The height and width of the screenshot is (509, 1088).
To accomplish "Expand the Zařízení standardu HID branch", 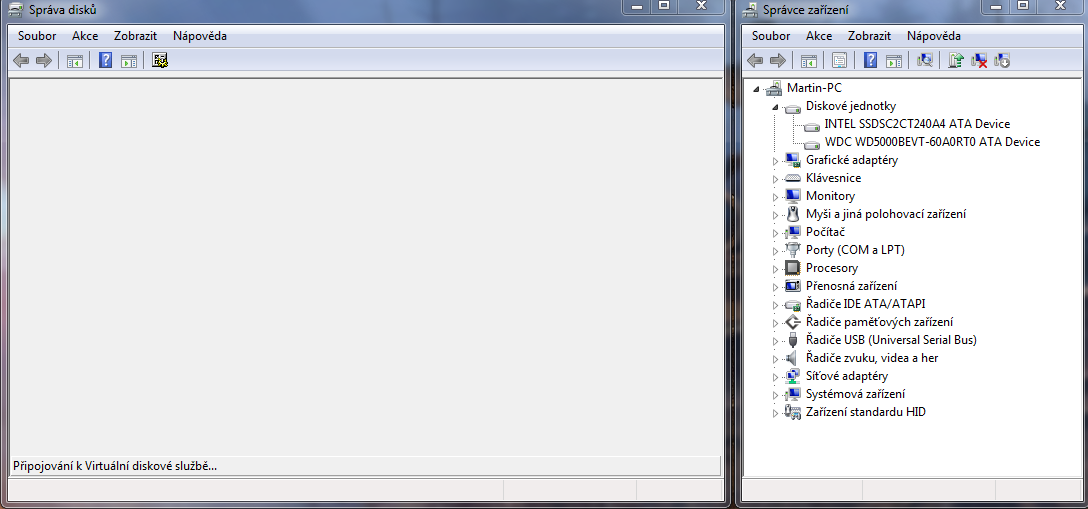I will click(x=776, y=413).
